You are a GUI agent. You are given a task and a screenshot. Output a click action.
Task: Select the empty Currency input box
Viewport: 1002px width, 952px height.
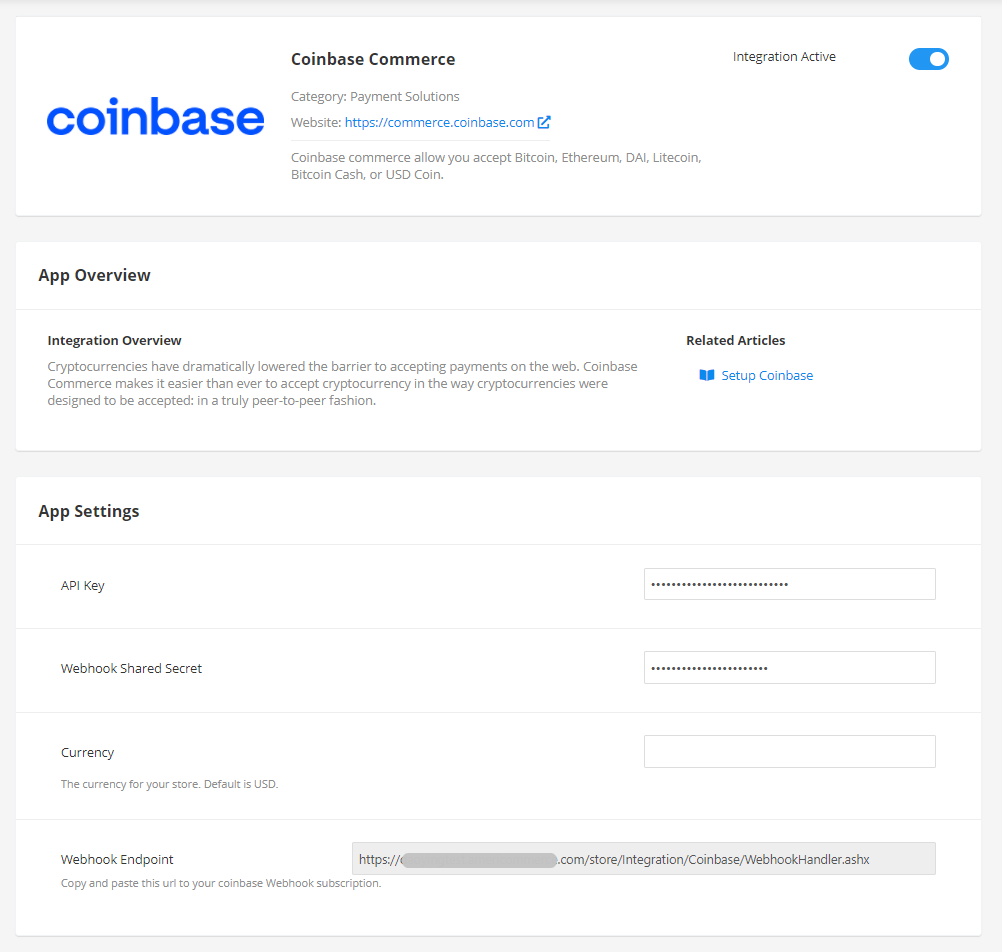[x=789, y=752]
